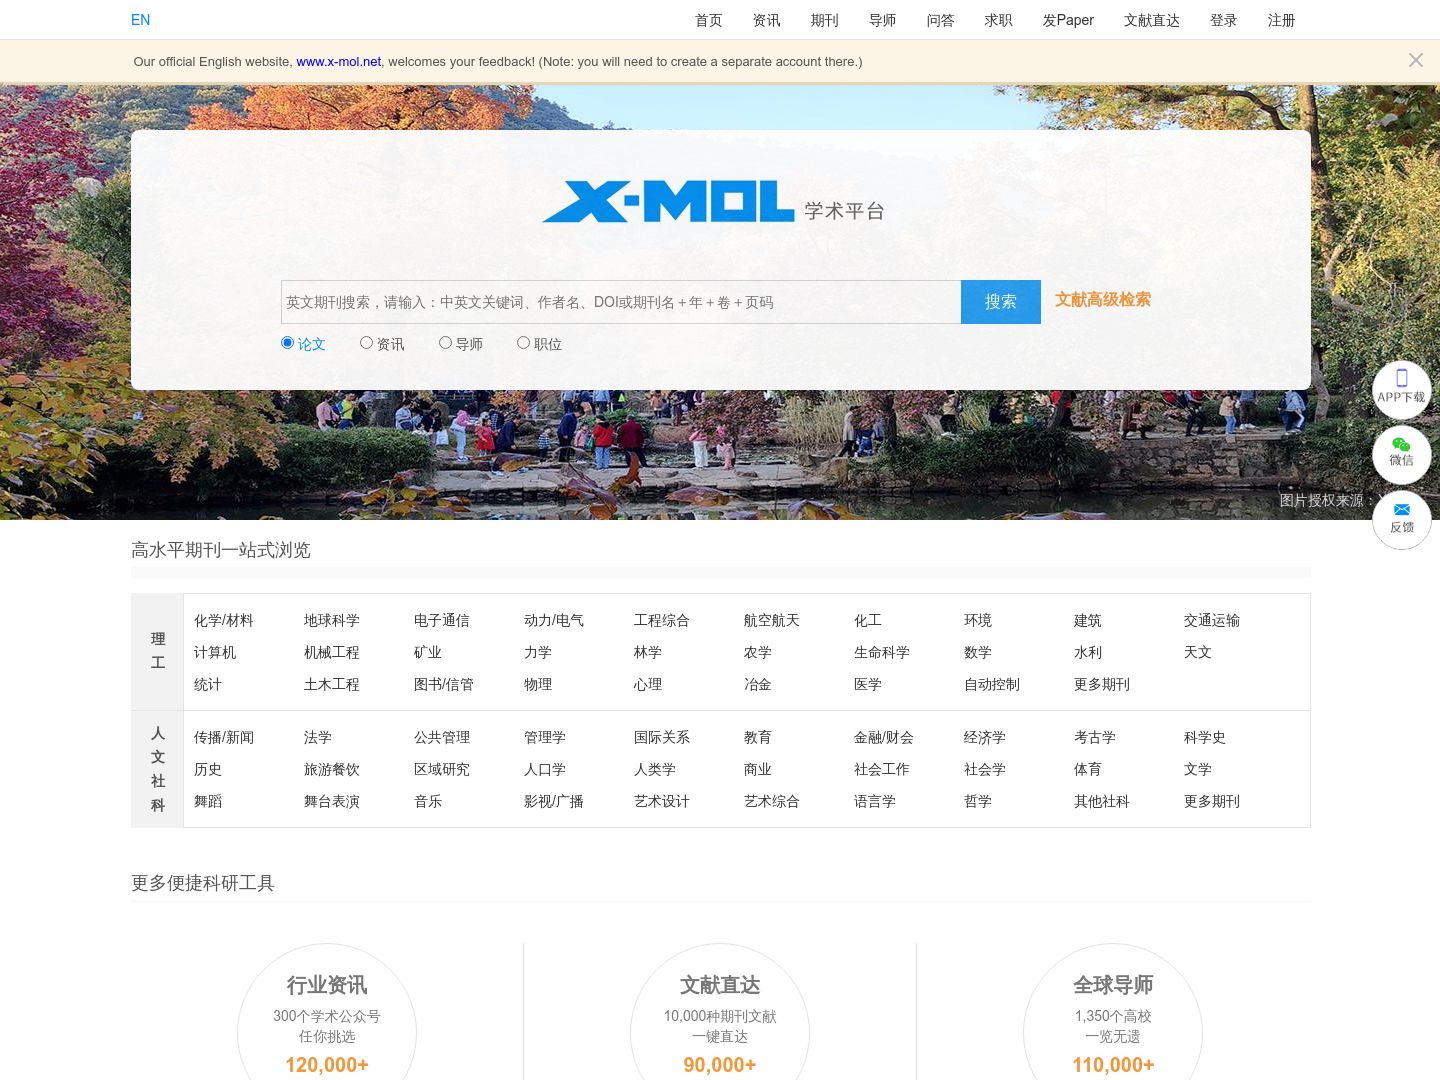Open the 土木工程 journal category
Screen dimensions: 1440x1080
(x=332, y=684)
